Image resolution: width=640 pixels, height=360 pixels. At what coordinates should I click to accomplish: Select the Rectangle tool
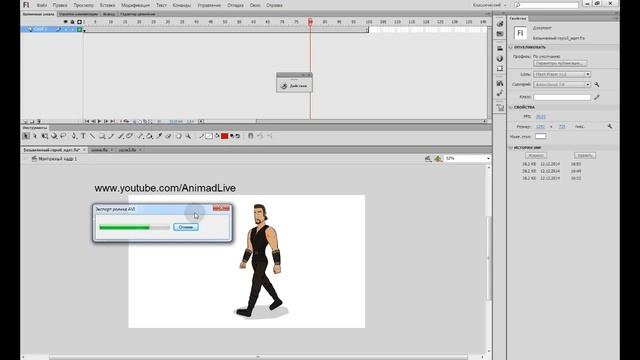point(102,136)
